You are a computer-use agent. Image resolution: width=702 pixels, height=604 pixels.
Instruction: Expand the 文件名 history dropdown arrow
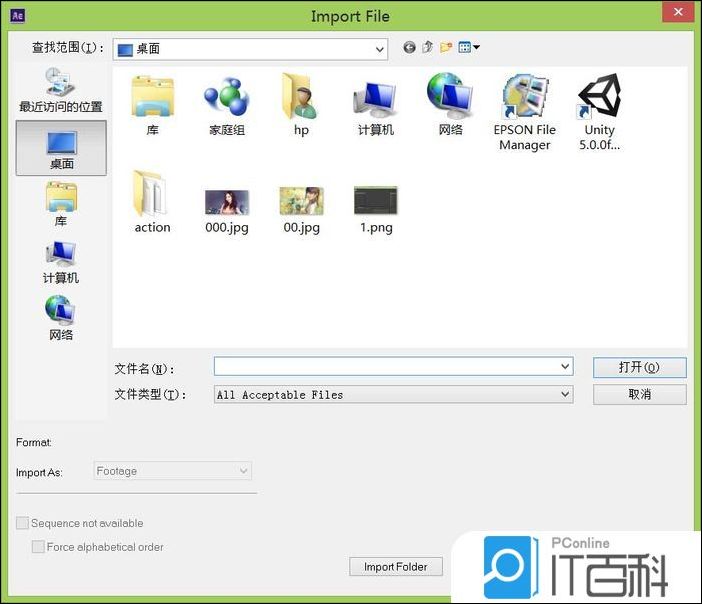[565, 367]
